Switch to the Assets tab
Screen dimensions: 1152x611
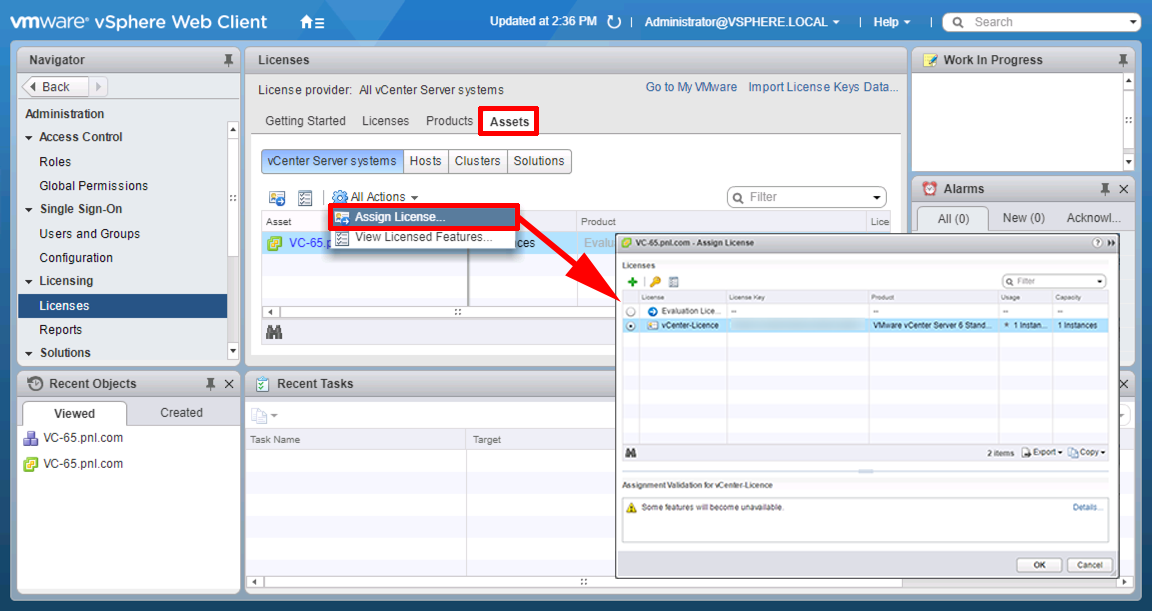click(x=509, y=122)
